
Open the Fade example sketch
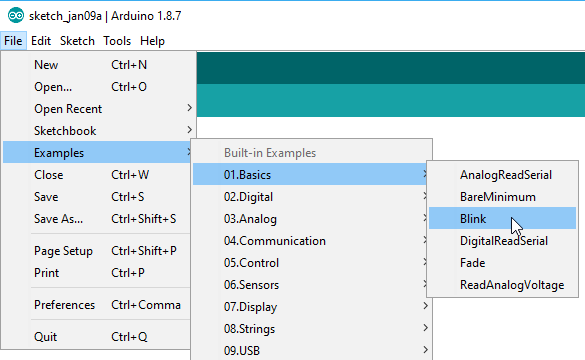coord(503,263)
